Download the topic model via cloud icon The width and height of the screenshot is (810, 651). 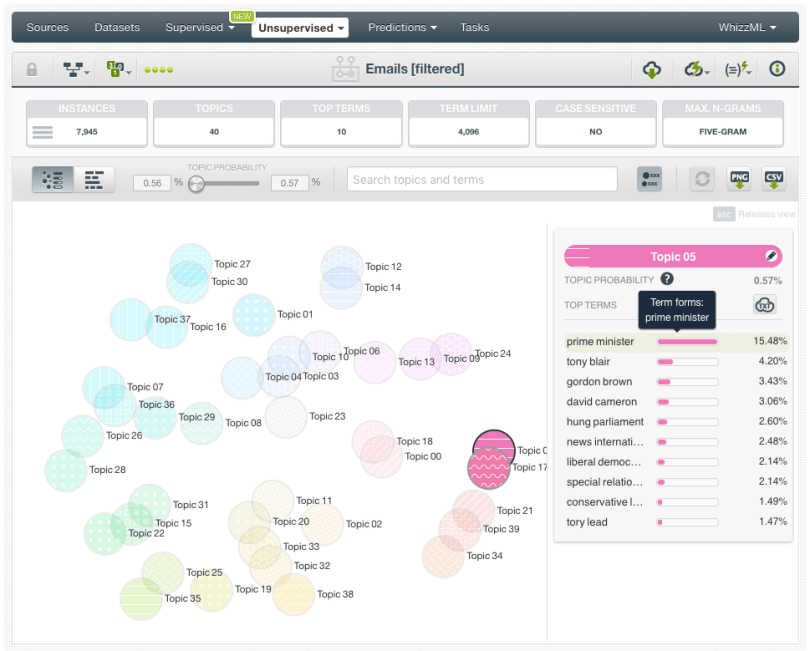pyautogui.click(x=652, y=70)
